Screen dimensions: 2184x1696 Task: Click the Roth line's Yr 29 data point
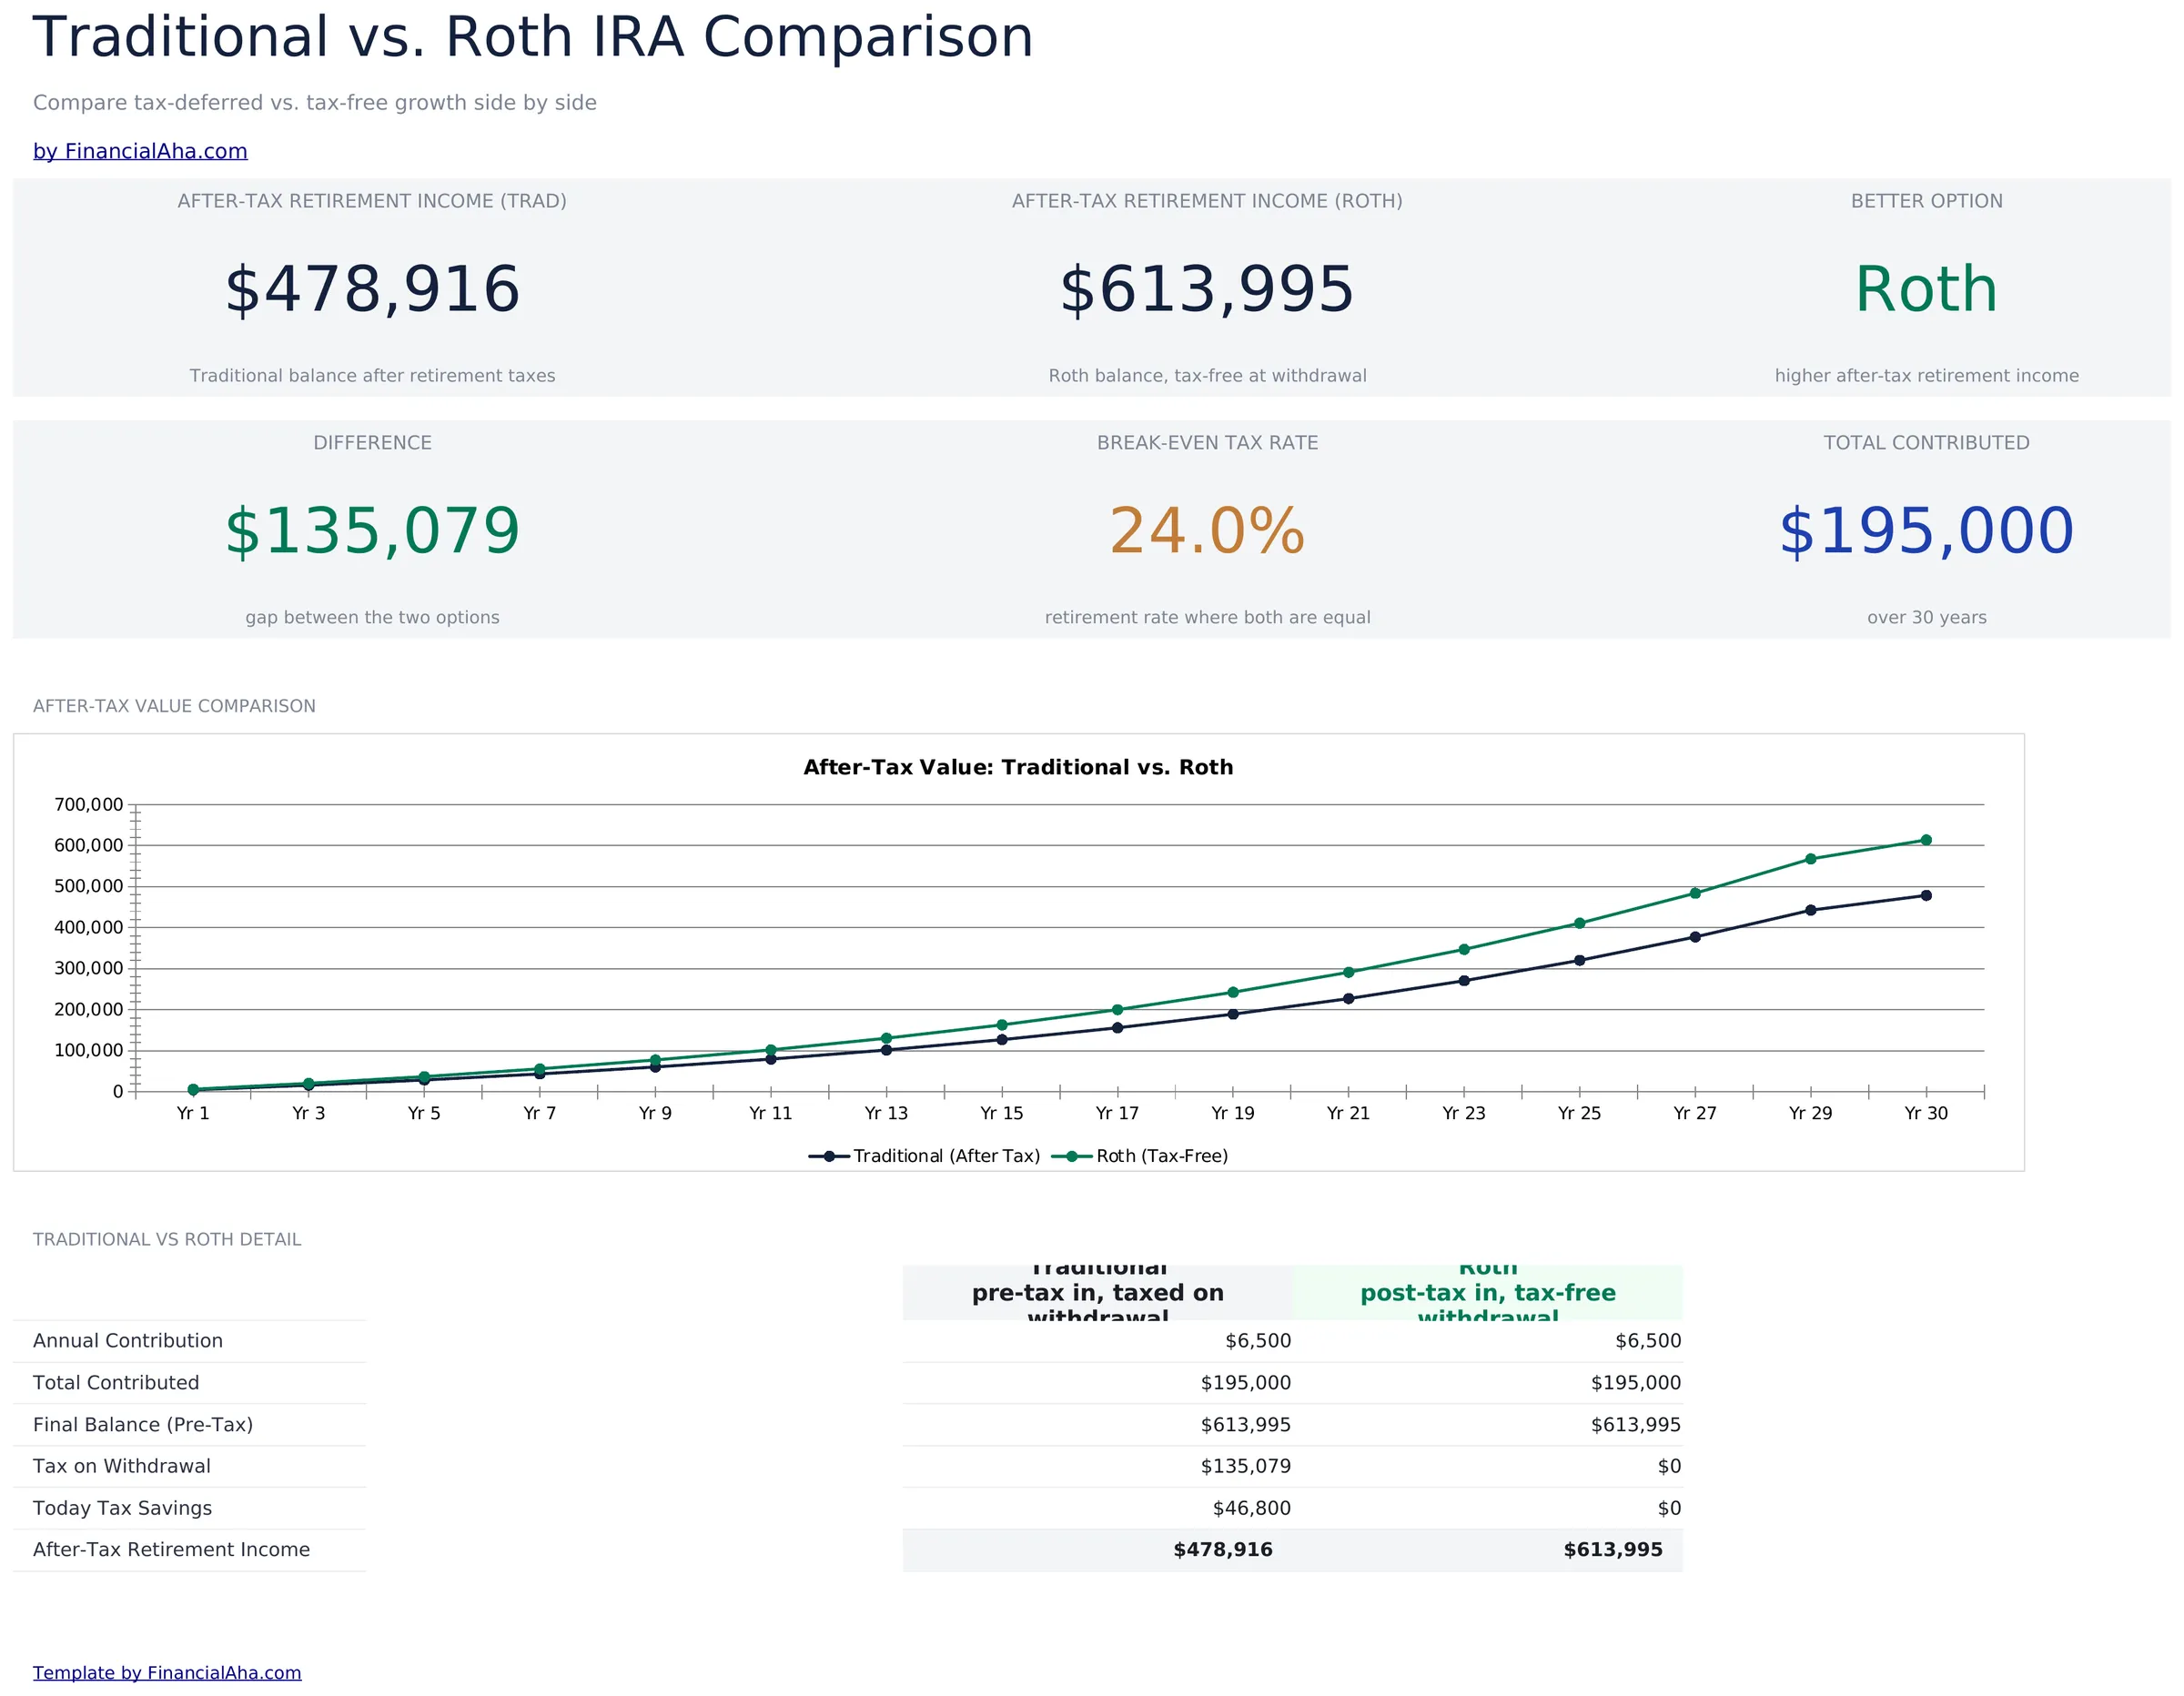click(x=1810, y=859)
